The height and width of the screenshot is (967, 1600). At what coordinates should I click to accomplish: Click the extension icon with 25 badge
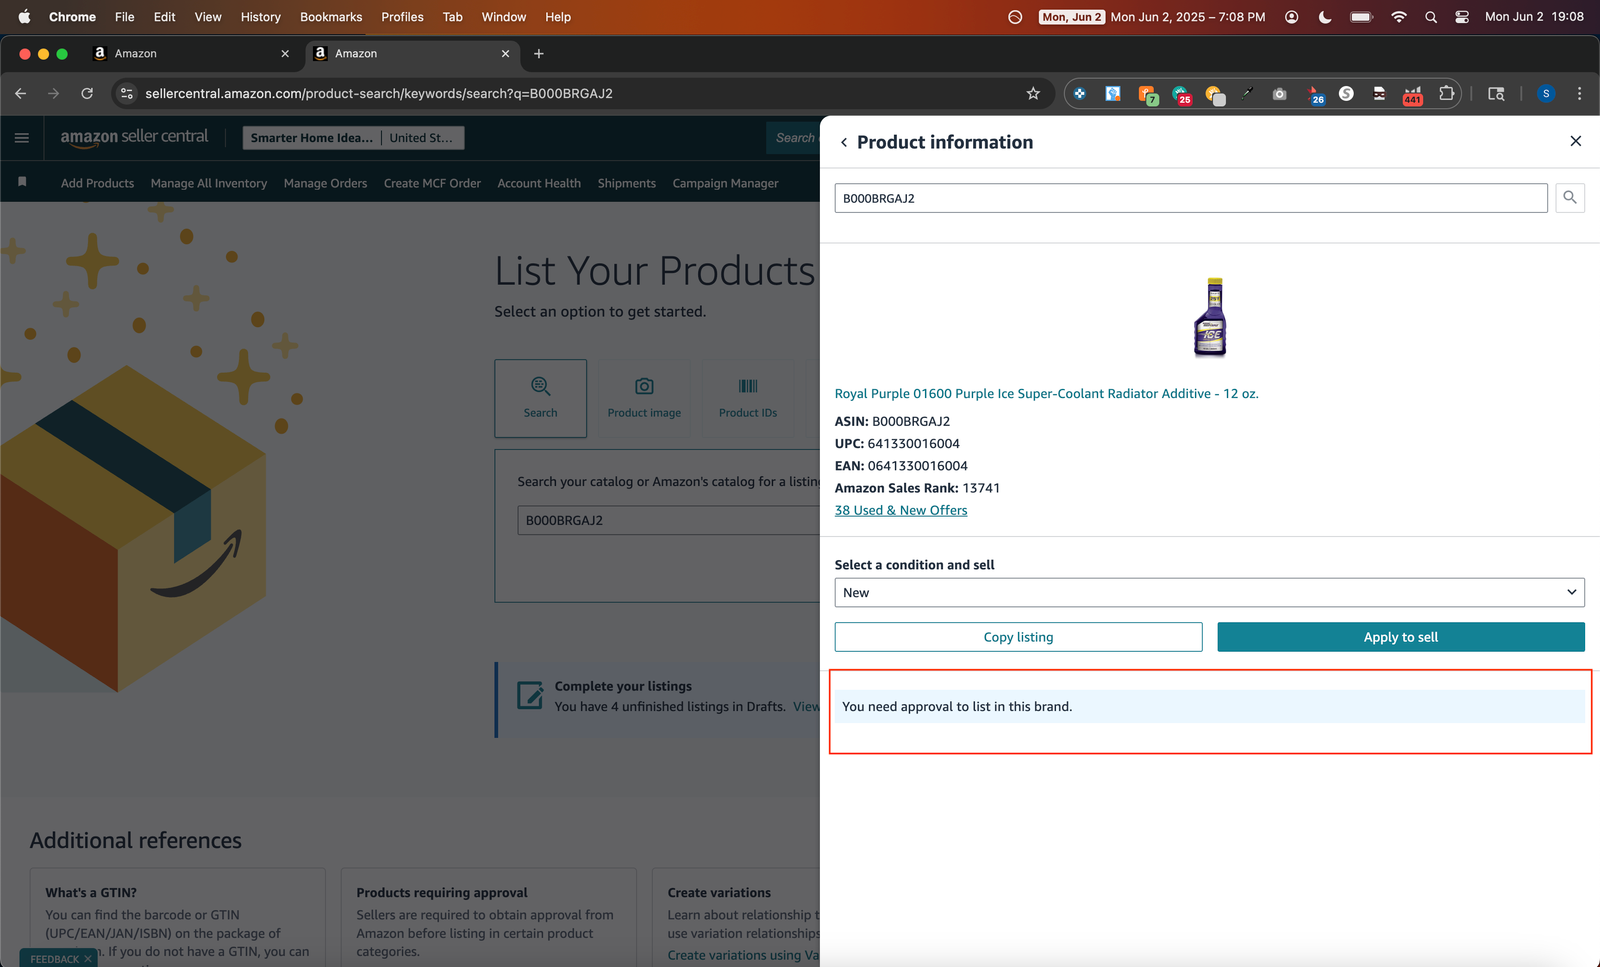pos(1182,94)
